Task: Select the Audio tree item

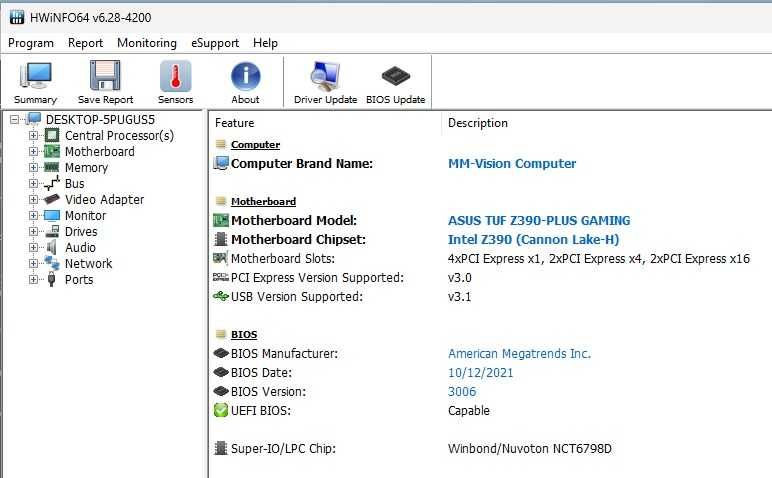Action: 80,248
